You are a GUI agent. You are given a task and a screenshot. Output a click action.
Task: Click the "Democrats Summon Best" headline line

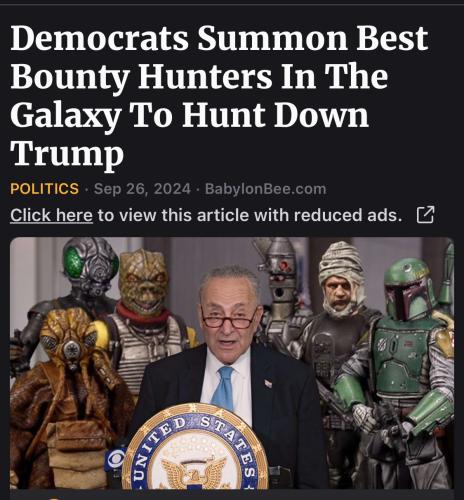click(219, 39)
